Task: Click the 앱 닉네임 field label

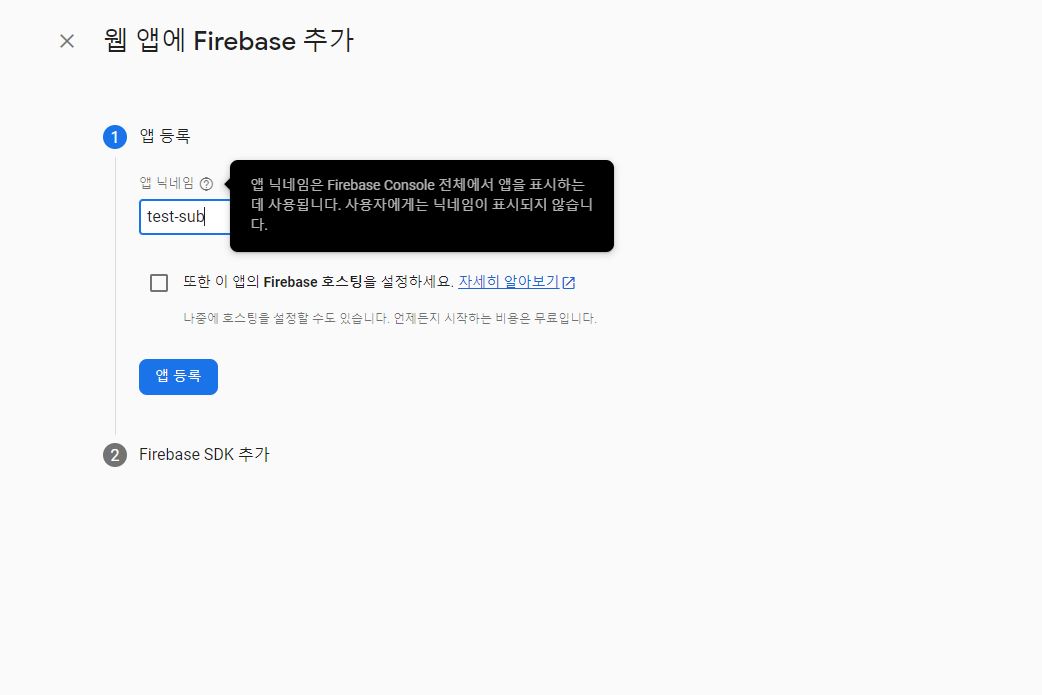Action: point(167,183)
